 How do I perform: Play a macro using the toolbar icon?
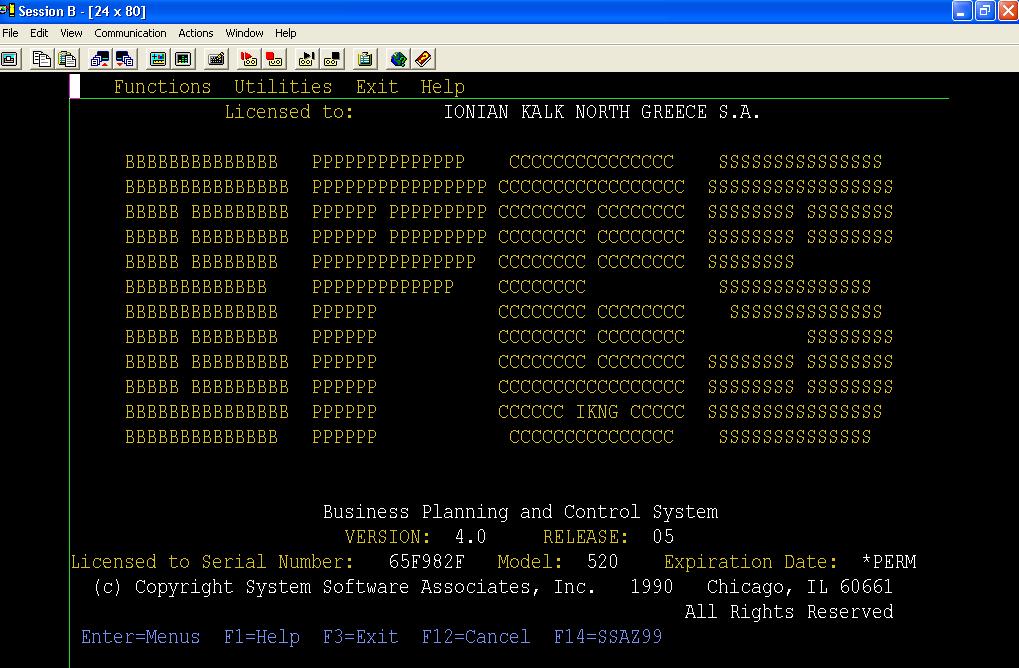click(x=306, y=59)
